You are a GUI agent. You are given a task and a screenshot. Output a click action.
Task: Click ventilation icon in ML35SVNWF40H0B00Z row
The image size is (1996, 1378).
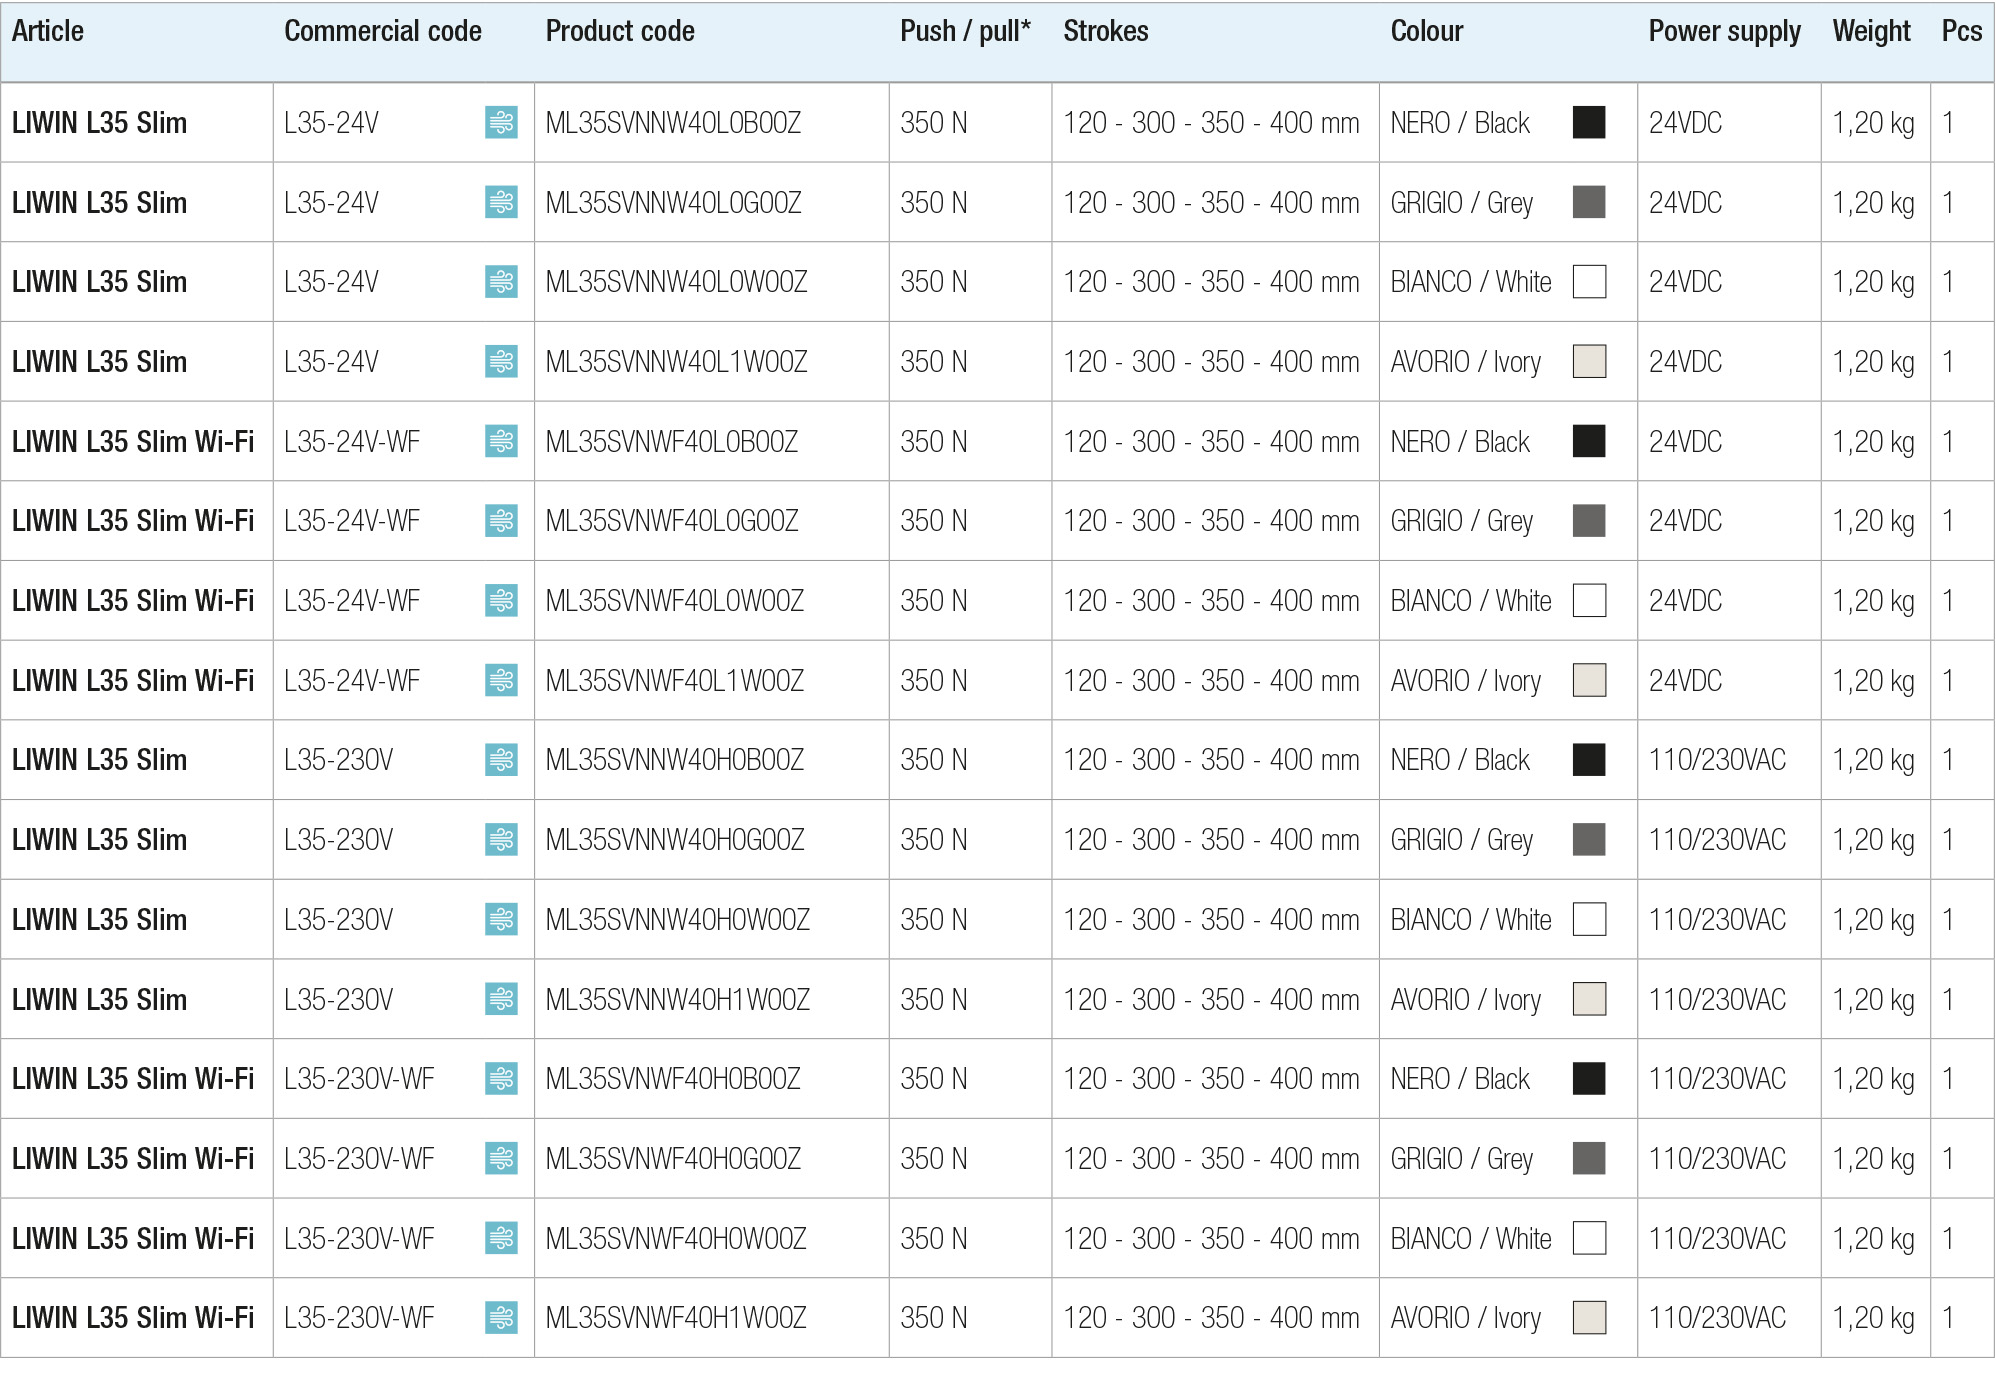point(501,1078)
